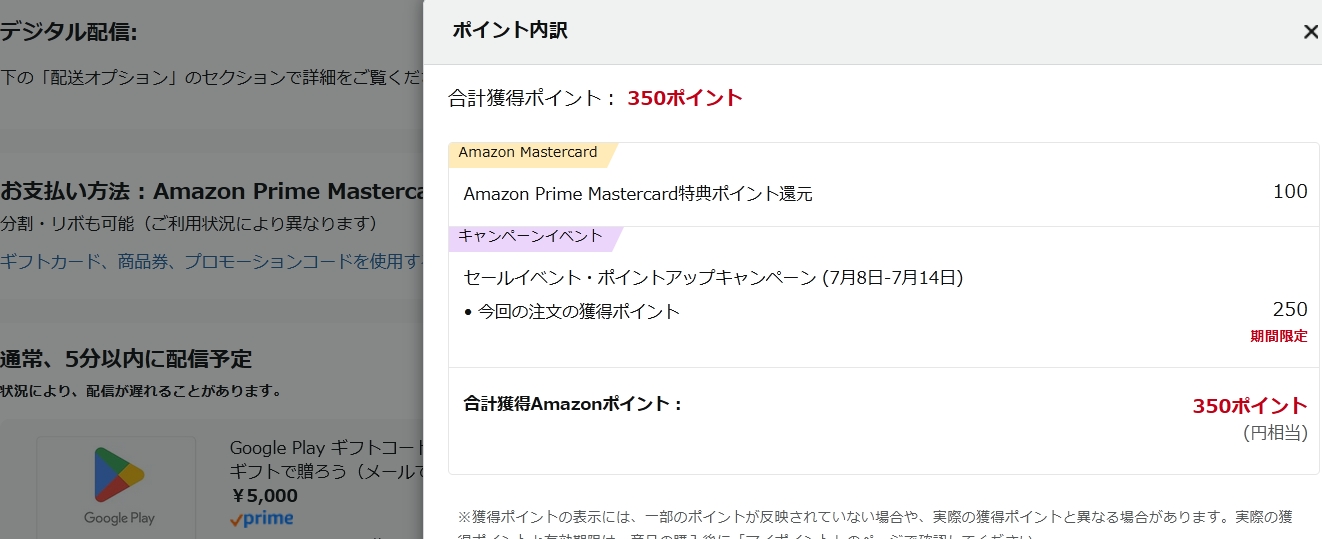Select the セールイベント・ポイントアップキャンペーン line
Viewport: 1322px width, 539px height.
tap(713, 278)
